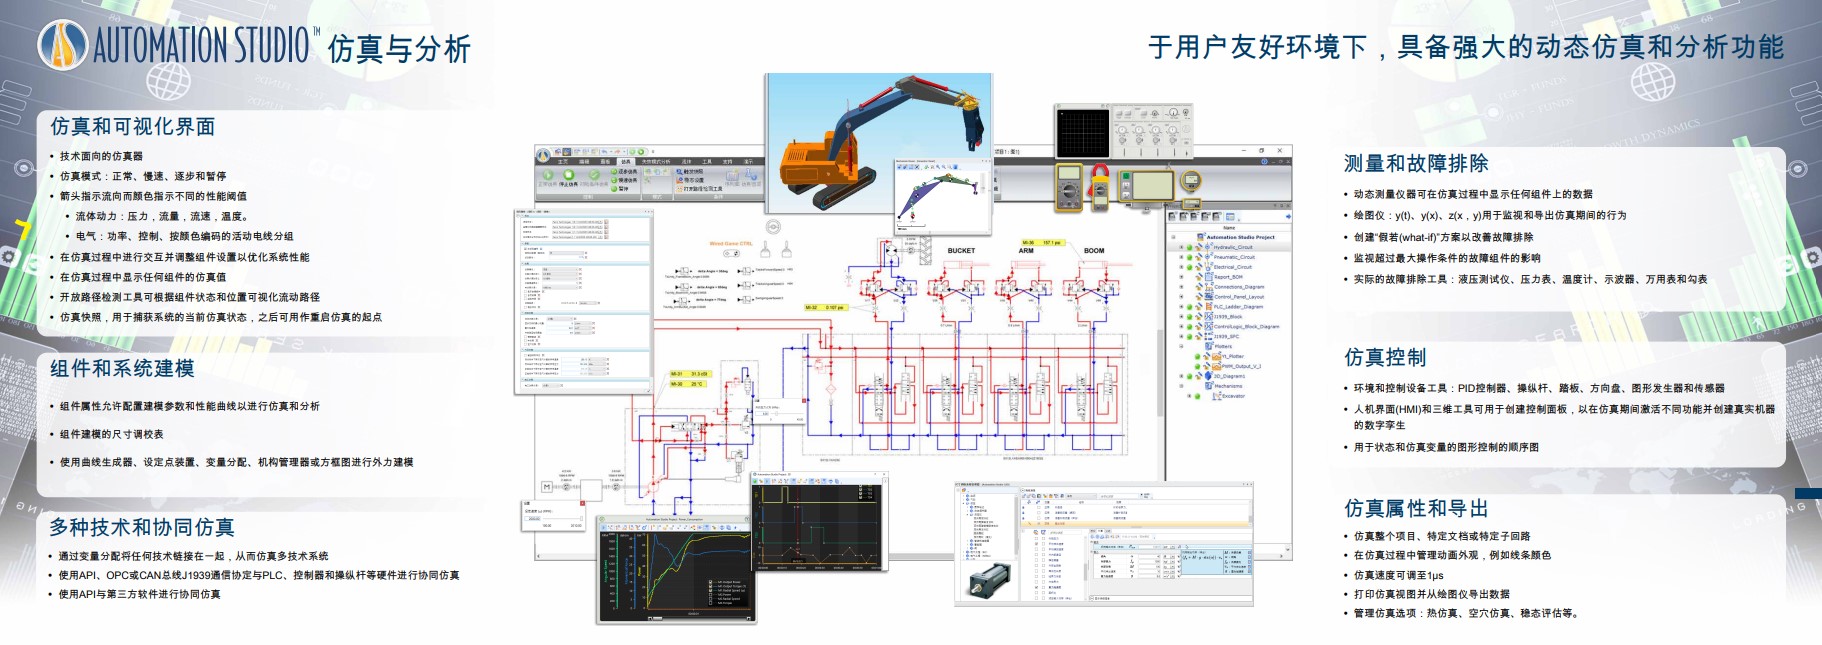Switch to the 主页 ribbon tab
The image size is (1822, 645).
point(563,162)
